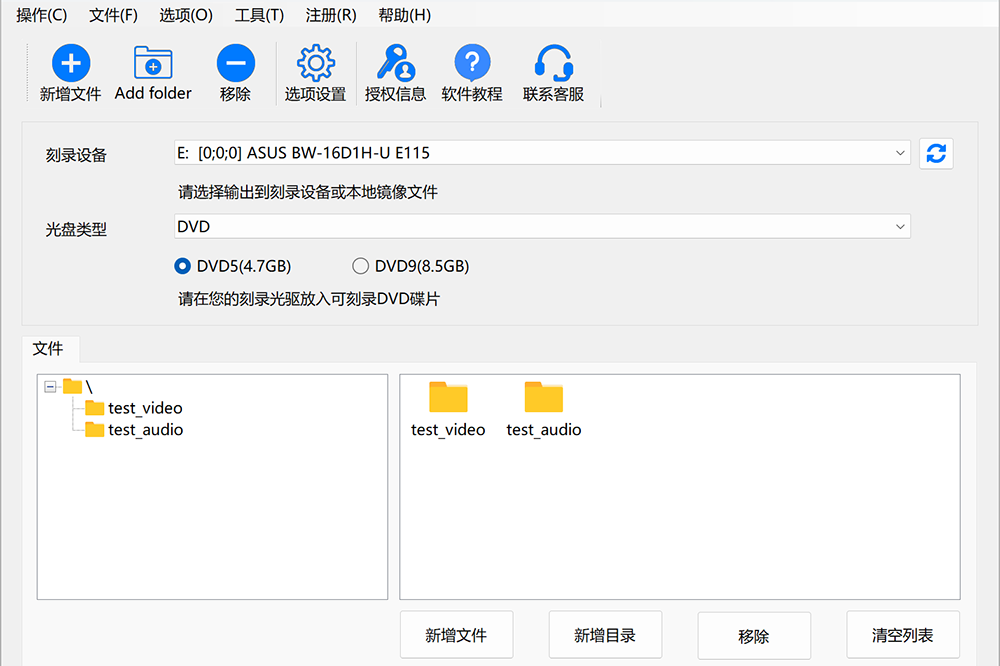Click 联系客服 headset icon
The height and width of the screenshot is (666, 1000).
pyautogui.click(x=553, y=65)
